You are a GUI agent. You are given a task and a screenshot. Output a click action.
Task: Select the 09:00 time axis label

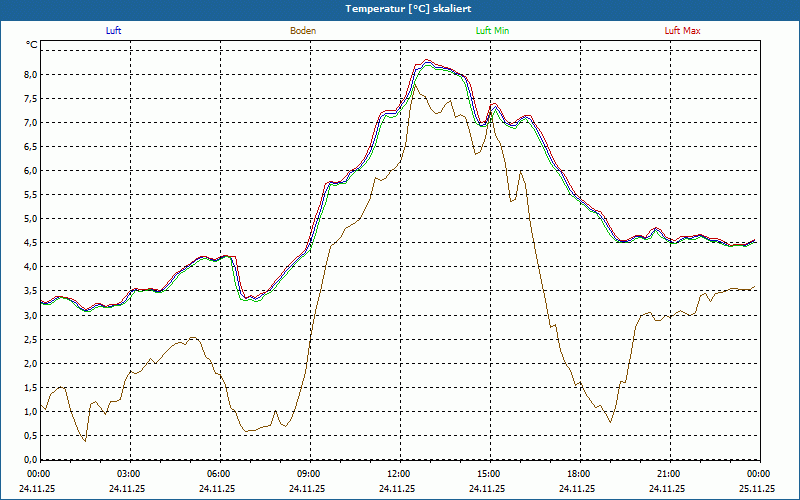point(309,474)
